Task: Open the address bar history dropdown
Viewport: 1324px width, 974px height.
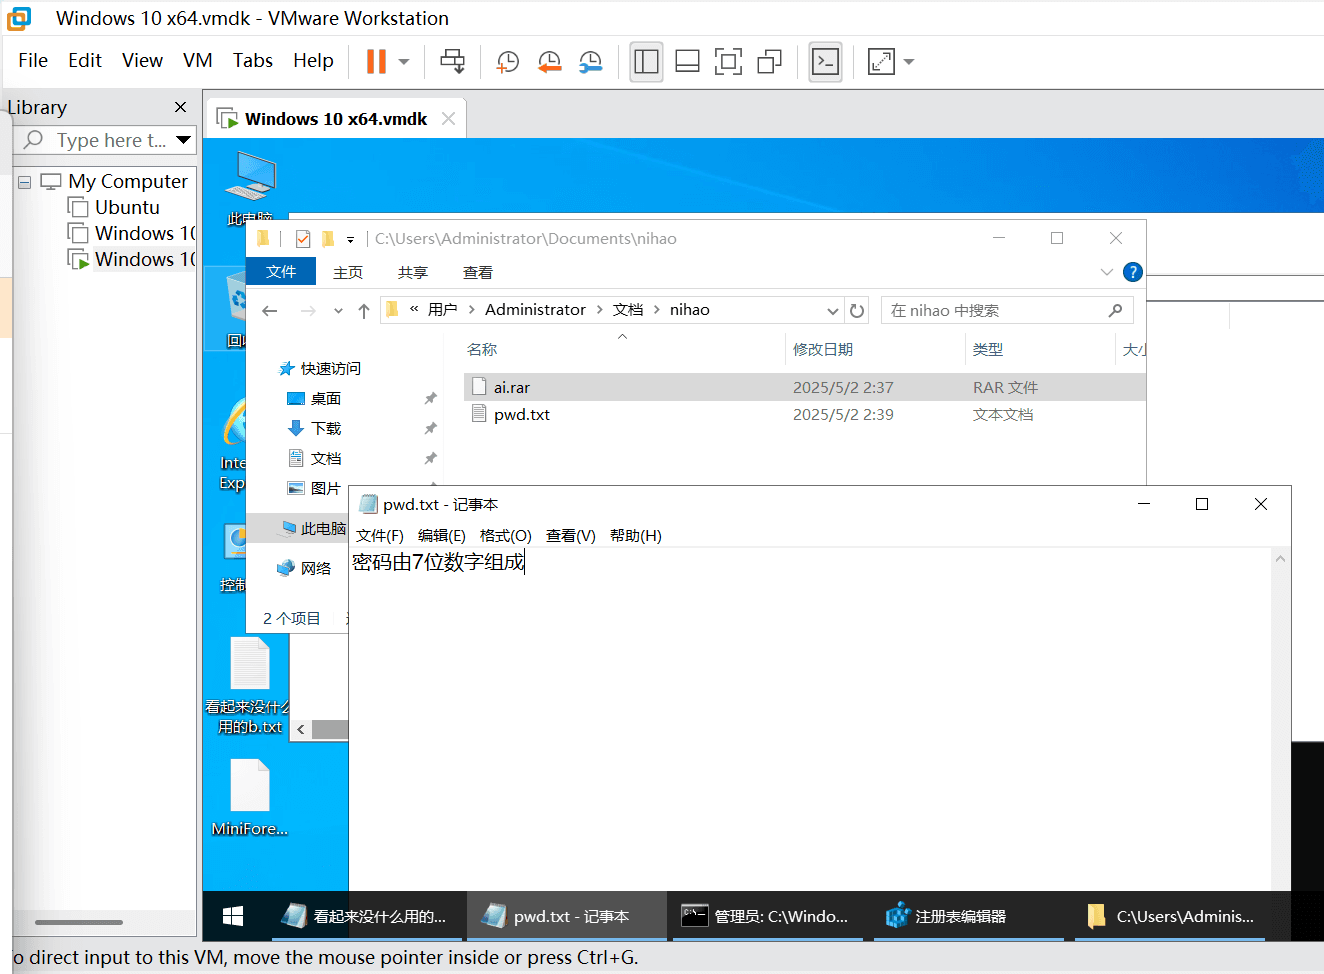Action: 832,311
